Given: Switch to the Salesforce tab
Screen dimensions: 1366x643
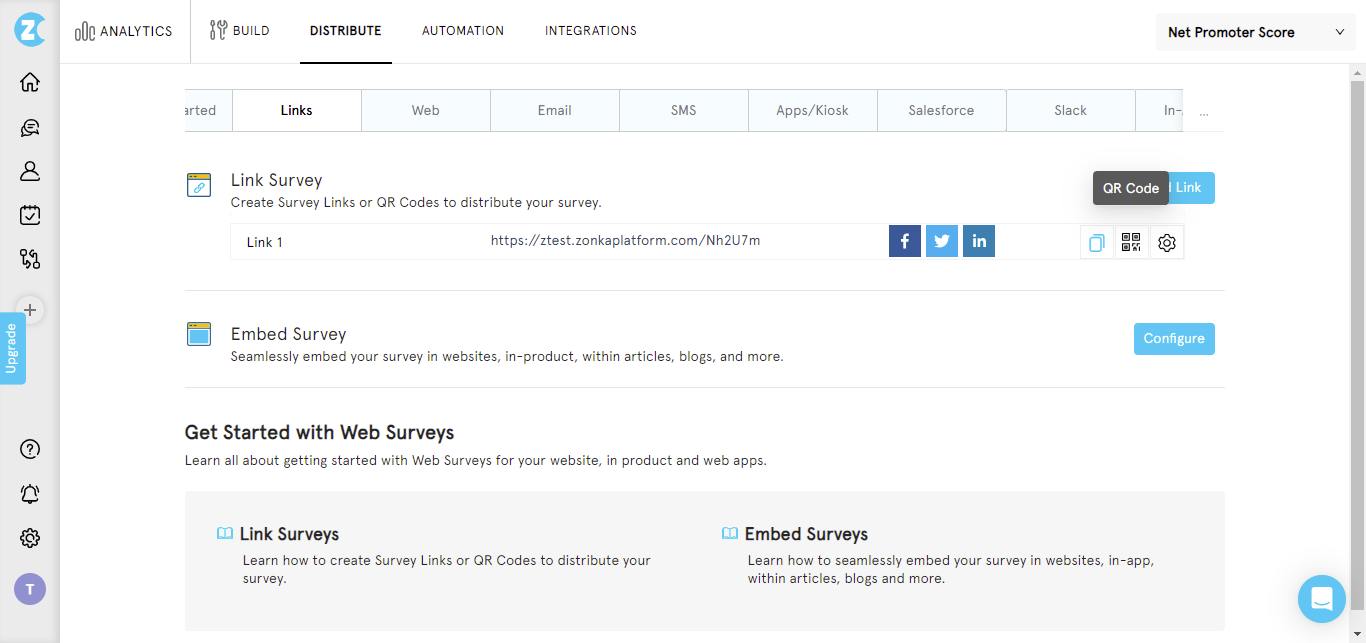Looking at the screenshot, I should tap(940, 110).
